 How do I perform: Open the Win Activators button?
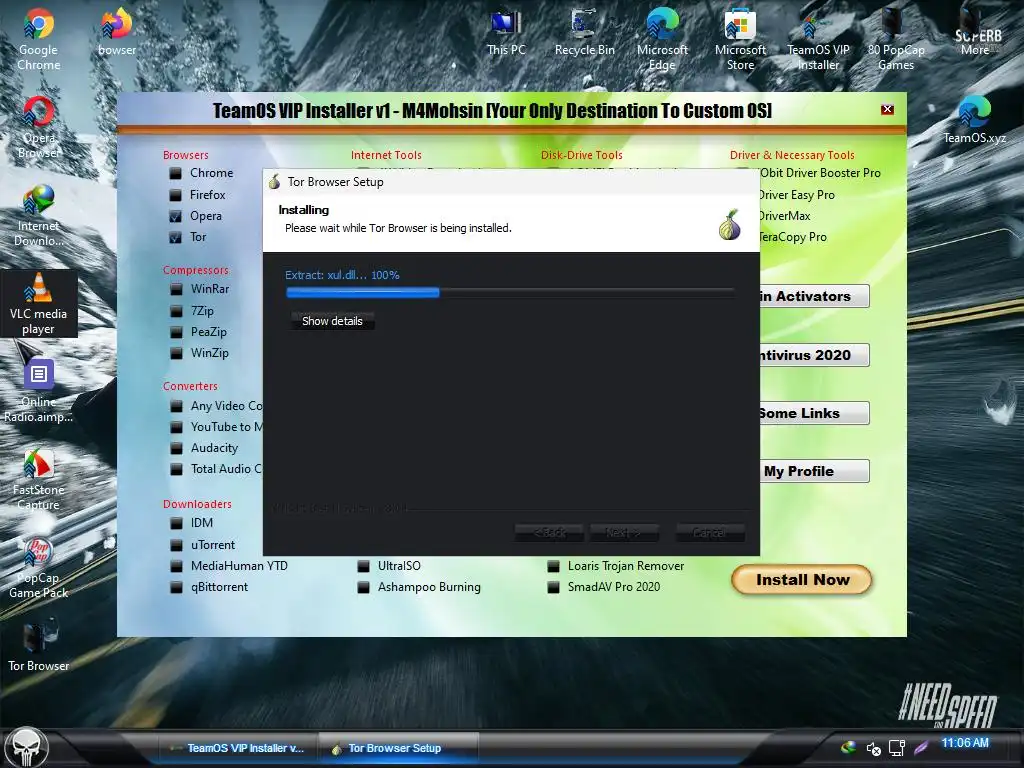[x=814, y=296]
